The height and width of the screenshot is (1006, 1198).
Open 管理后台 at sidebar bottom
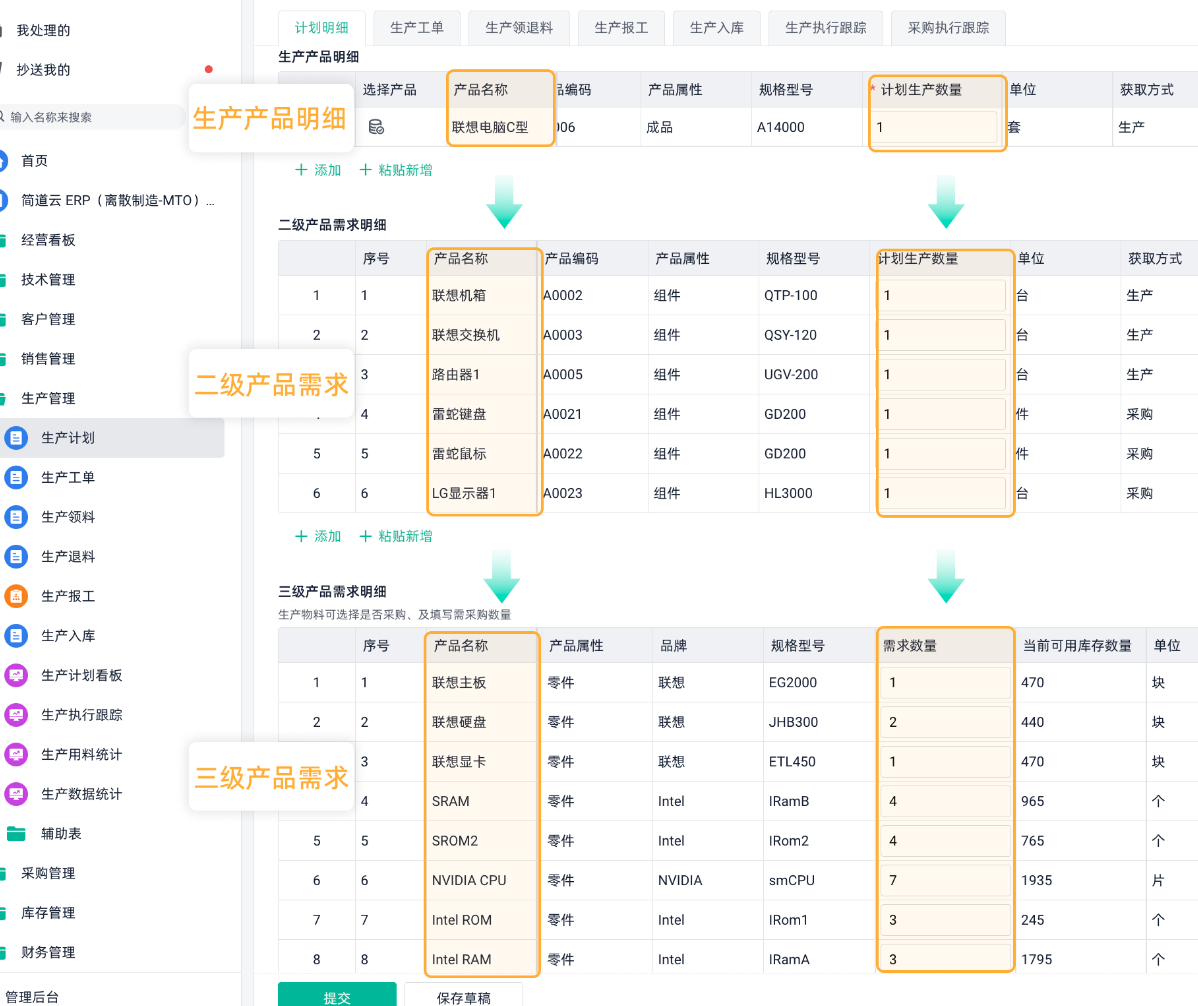pyautogui.click(x=31, y=997)
